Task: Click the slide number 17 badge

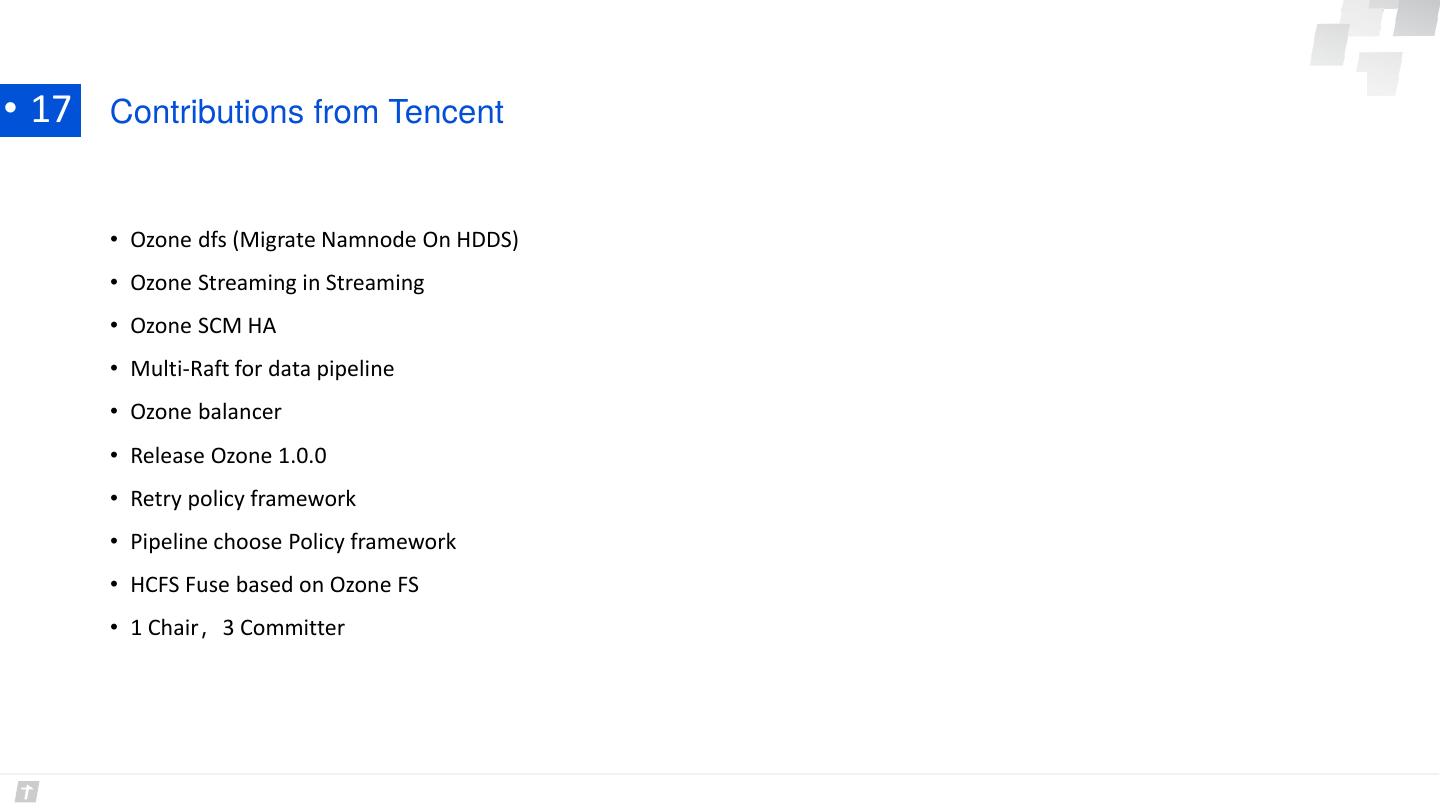Action: 40,110
